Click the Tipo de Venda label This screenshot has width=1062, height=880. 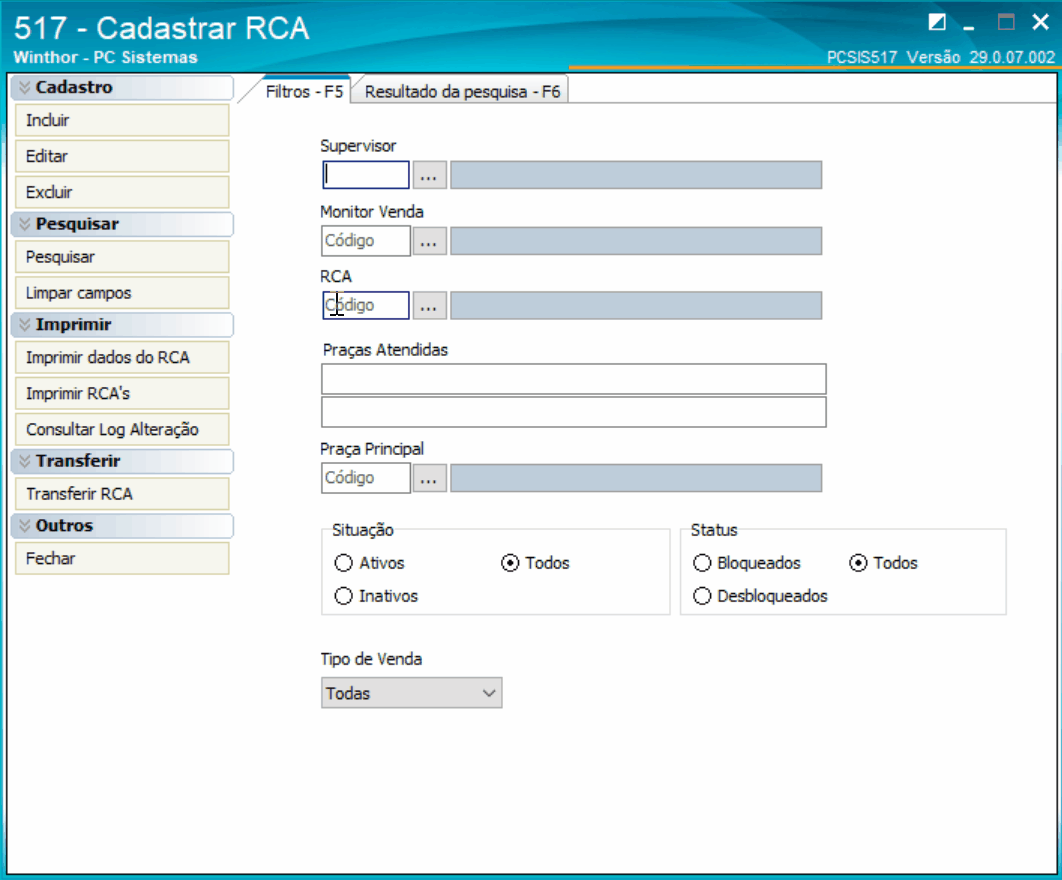(371, 659)
